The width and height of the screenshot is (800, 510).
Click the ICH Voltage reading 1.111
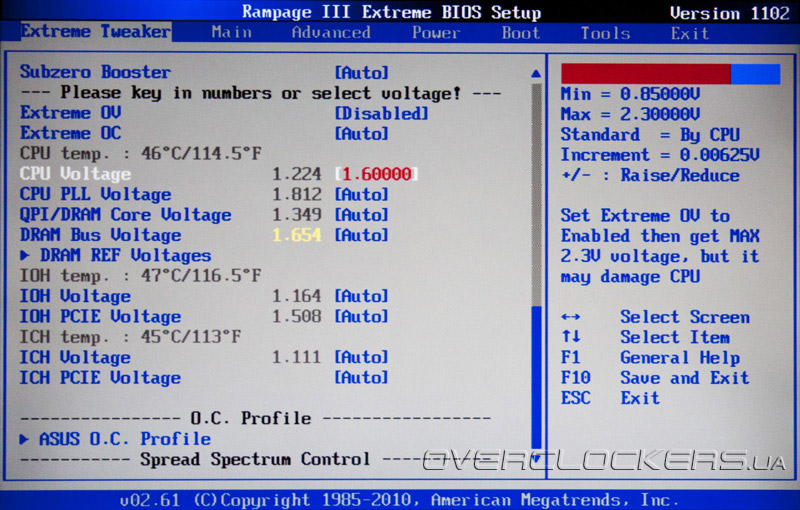(x=296, y=357)
